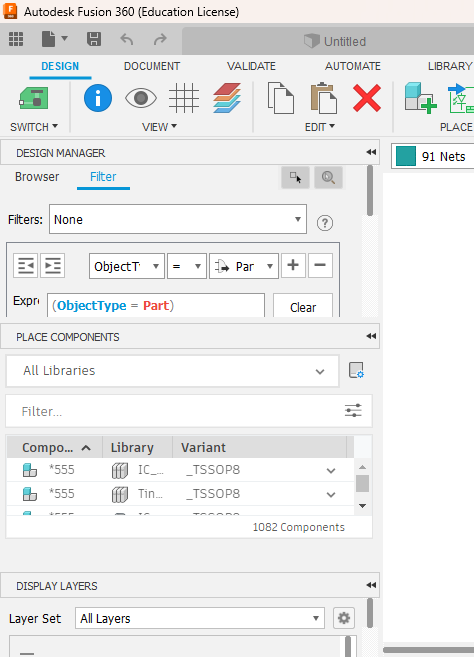Image resolution: width=474 pixels, height=657 pixels.
Task: Open the library manager icon
Action: pyautogui.click(x=356, y=370)
